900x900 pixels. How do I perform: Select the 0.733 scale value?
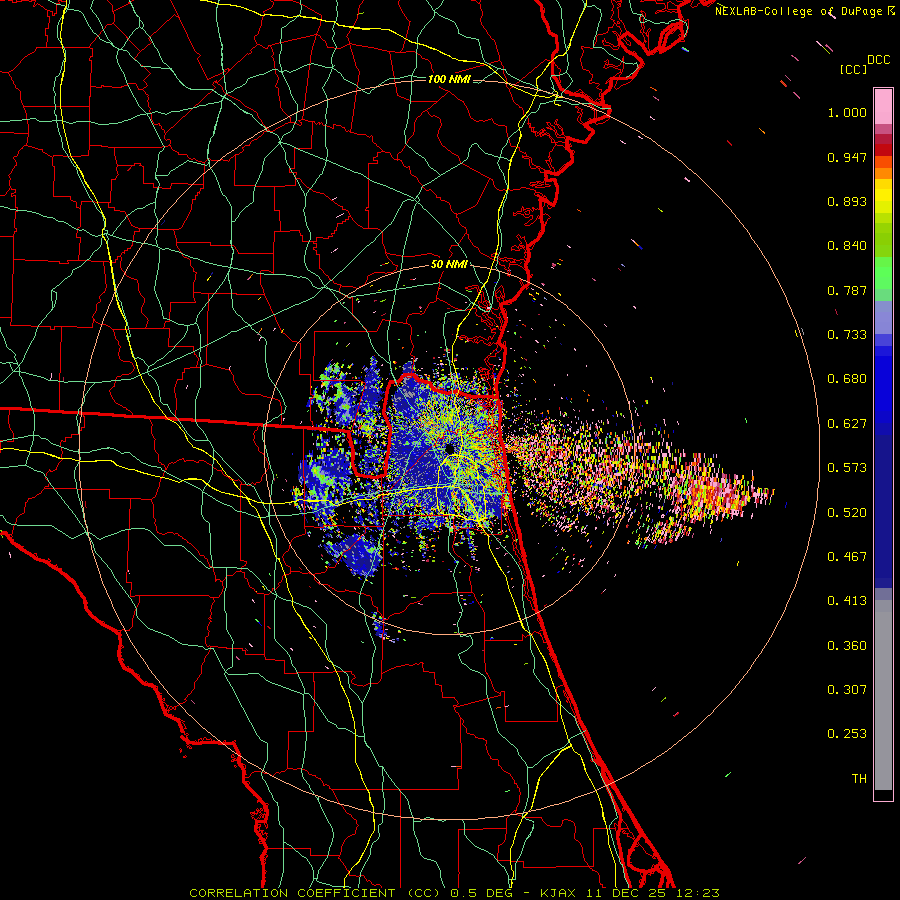pyautogui.click(x=847, y=335)
